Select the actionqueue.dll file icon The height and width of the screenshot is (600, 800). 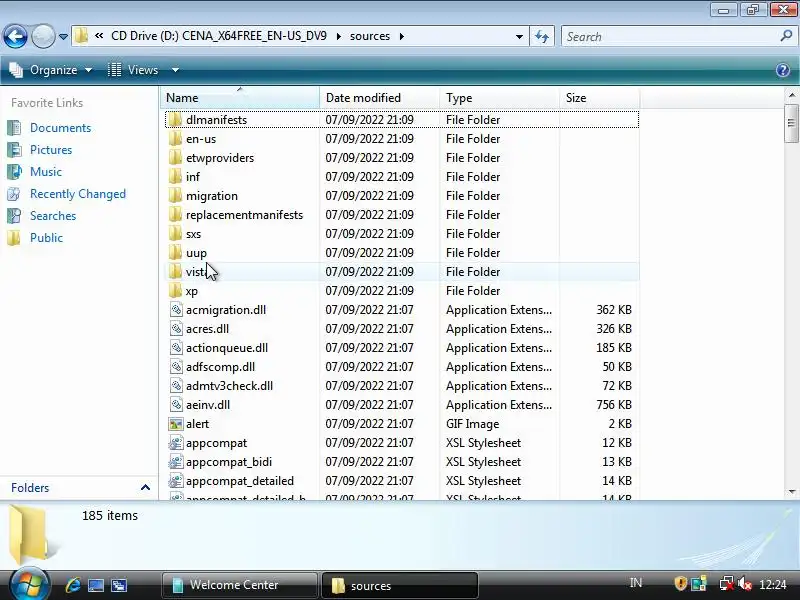click(x=176, y=348)
